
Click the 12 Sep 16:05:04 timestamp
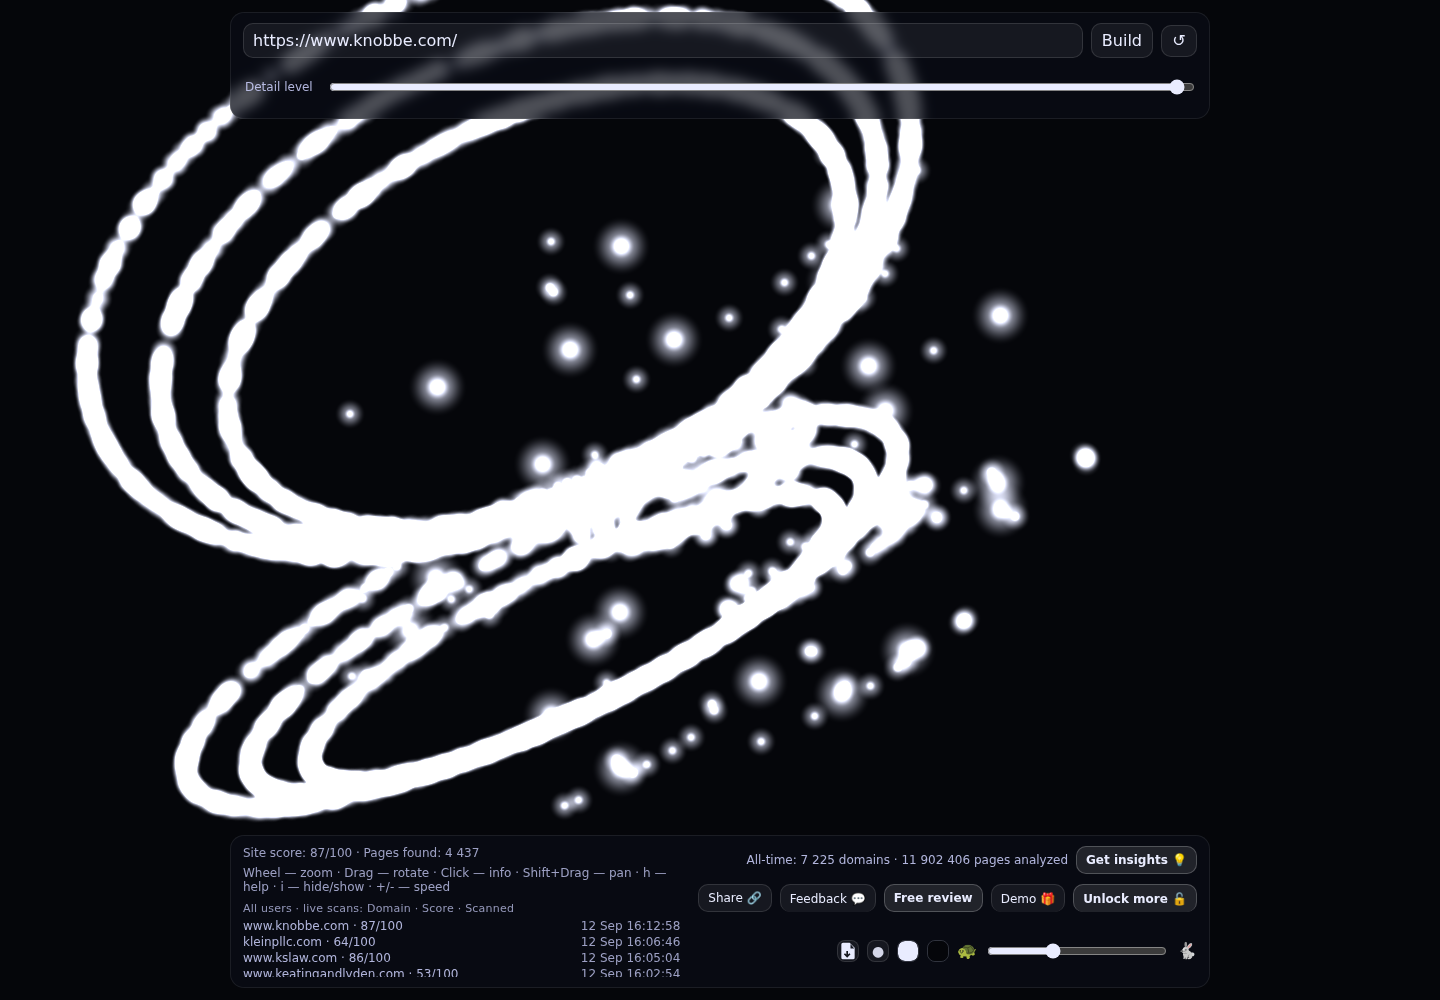tap(630, 958)
